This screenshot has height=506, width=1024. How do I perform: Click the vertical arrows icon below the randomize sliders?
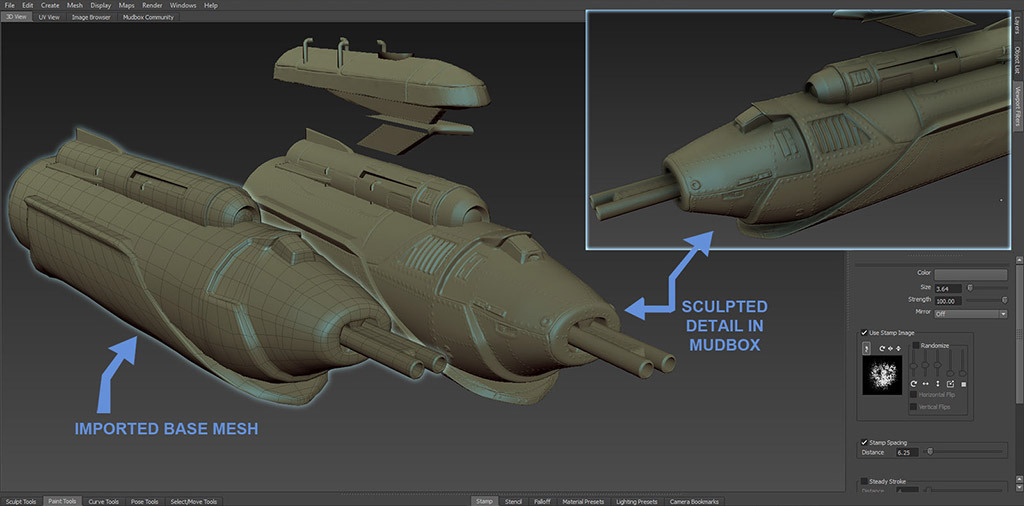click(938, 384)
